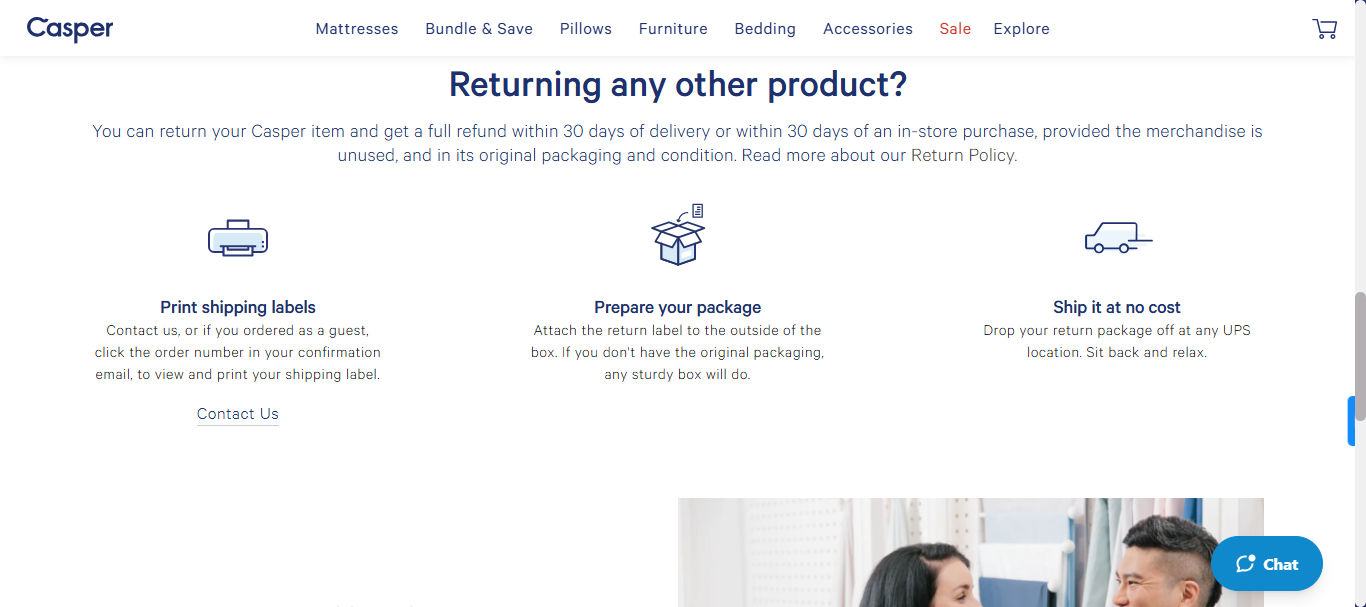Image resolution: width=1366 pixels, height=607 pixels.
Task: Go to the Bedding section
Action: [765, 29]
